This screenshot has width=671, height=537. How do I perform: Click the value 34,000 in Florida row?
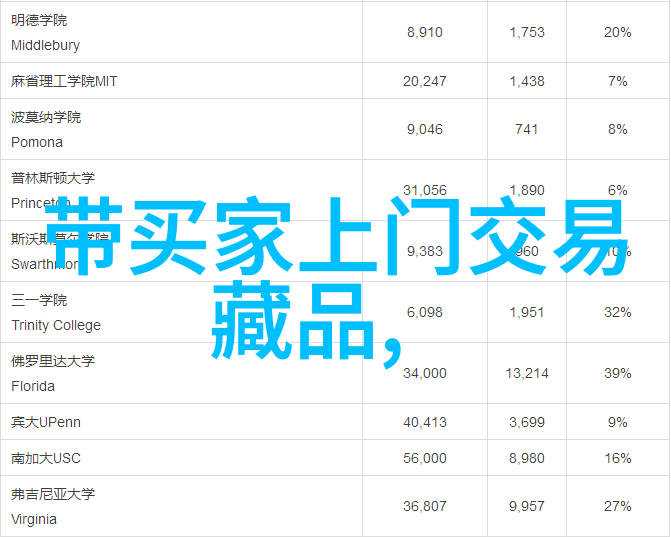[425, 373]
